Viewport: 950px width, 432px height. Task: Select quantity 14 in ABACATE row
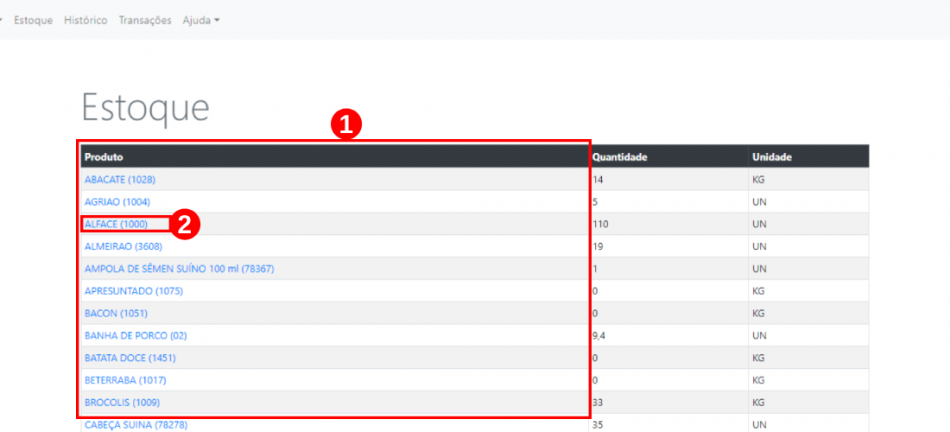click(598, 179)
